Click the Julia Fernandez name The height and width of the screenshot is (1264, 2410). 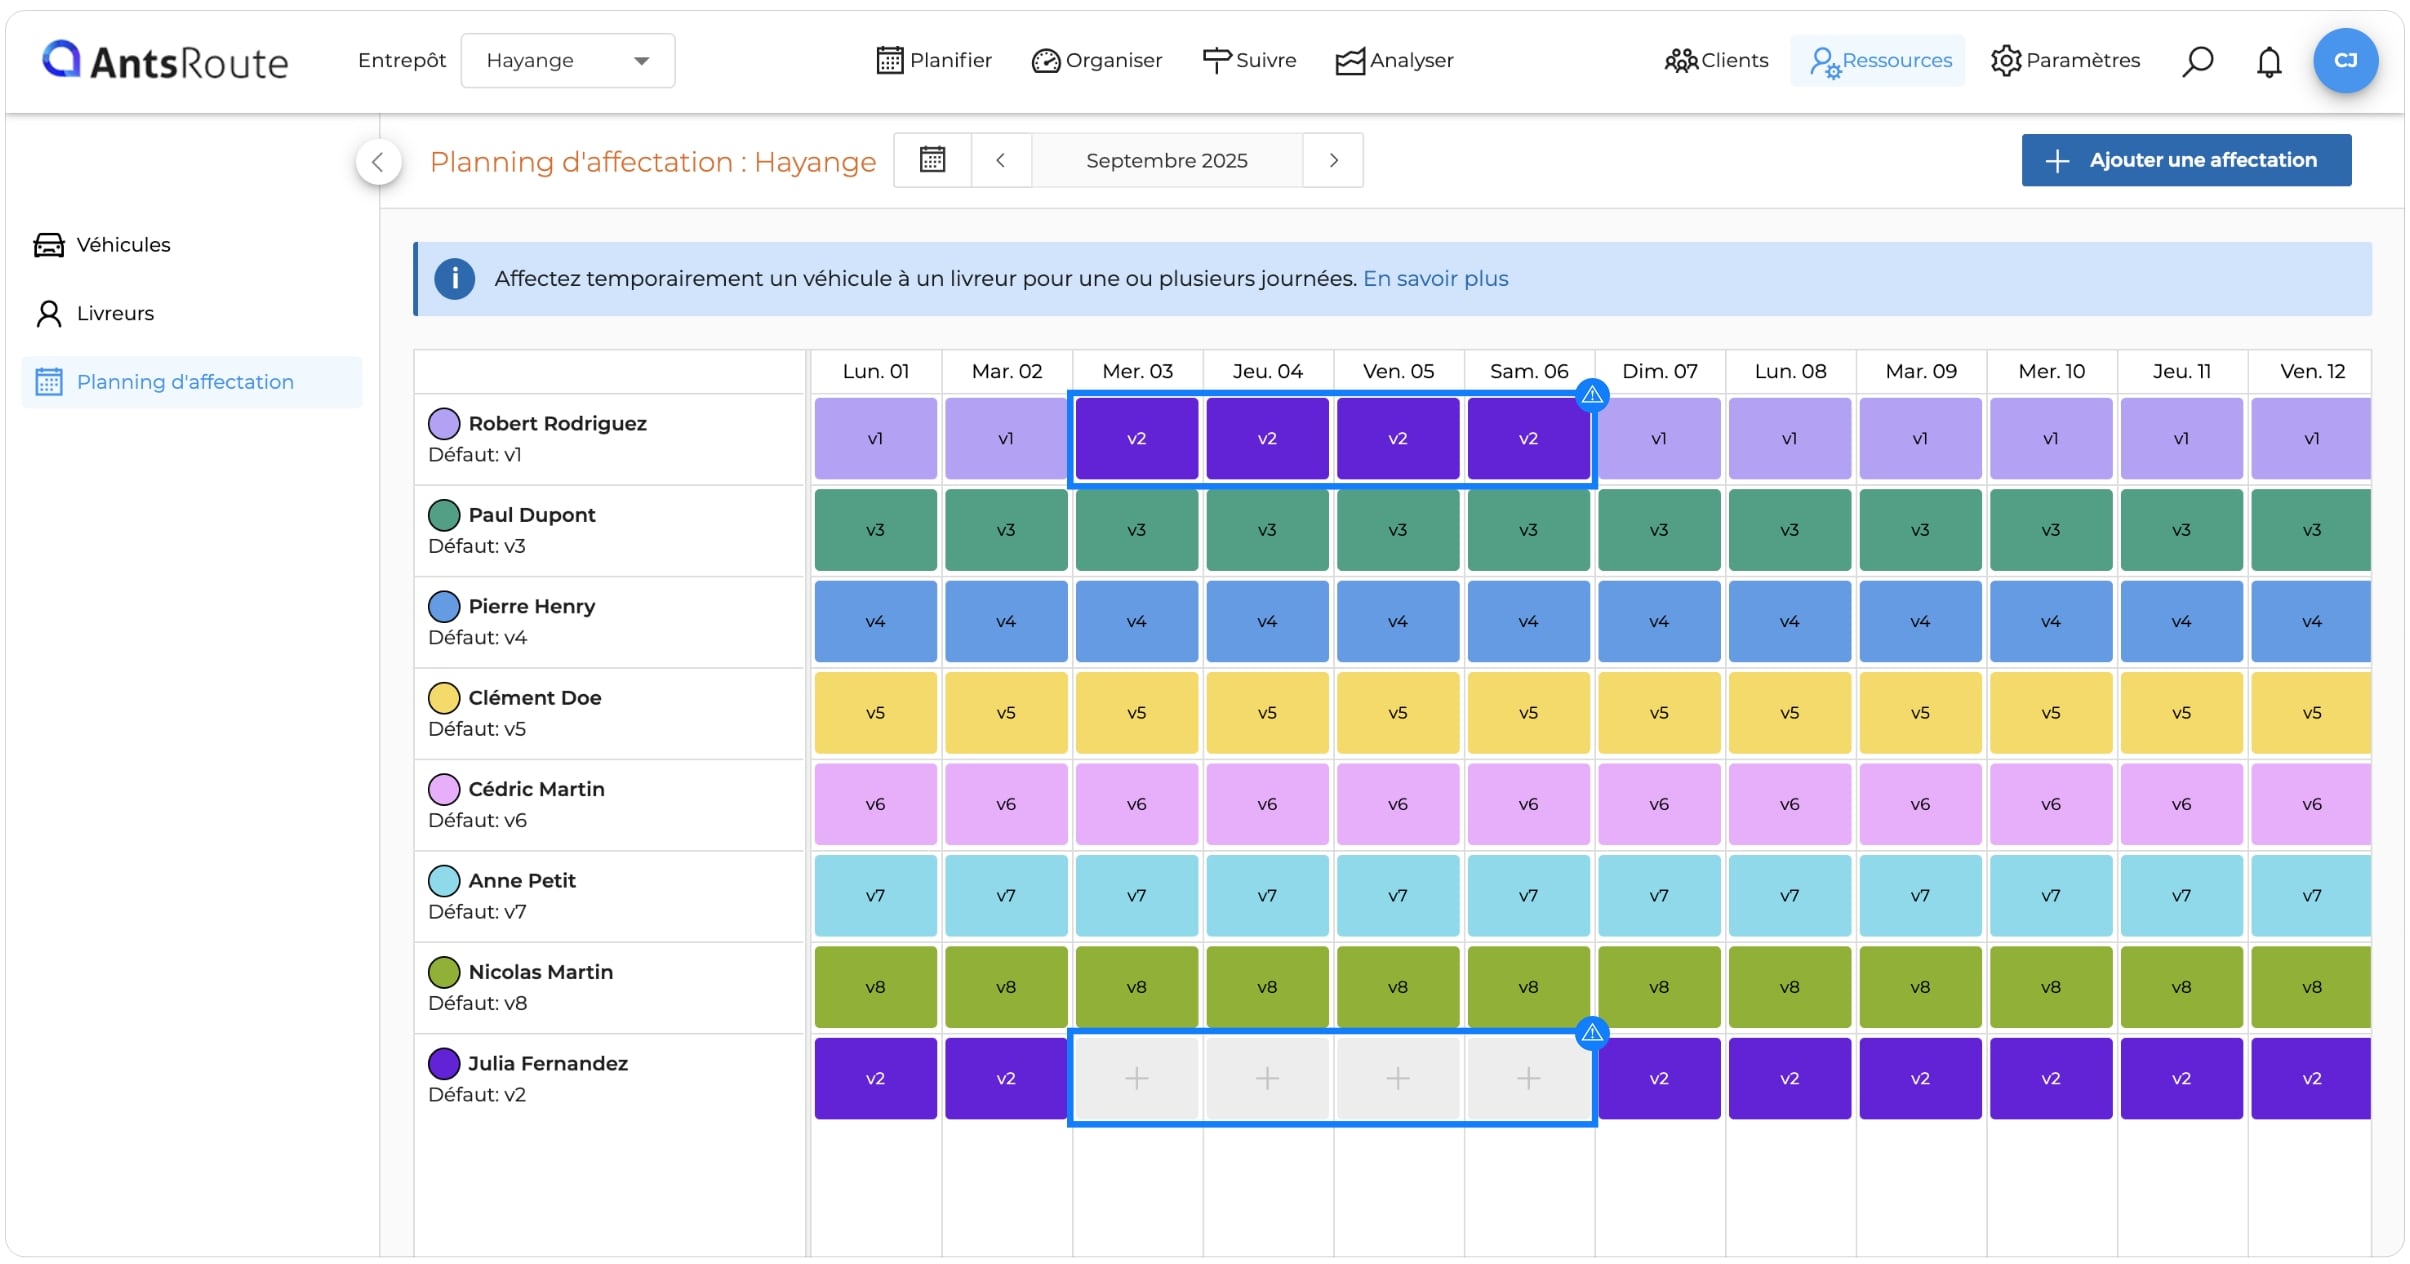click(x=548, y=1064)
